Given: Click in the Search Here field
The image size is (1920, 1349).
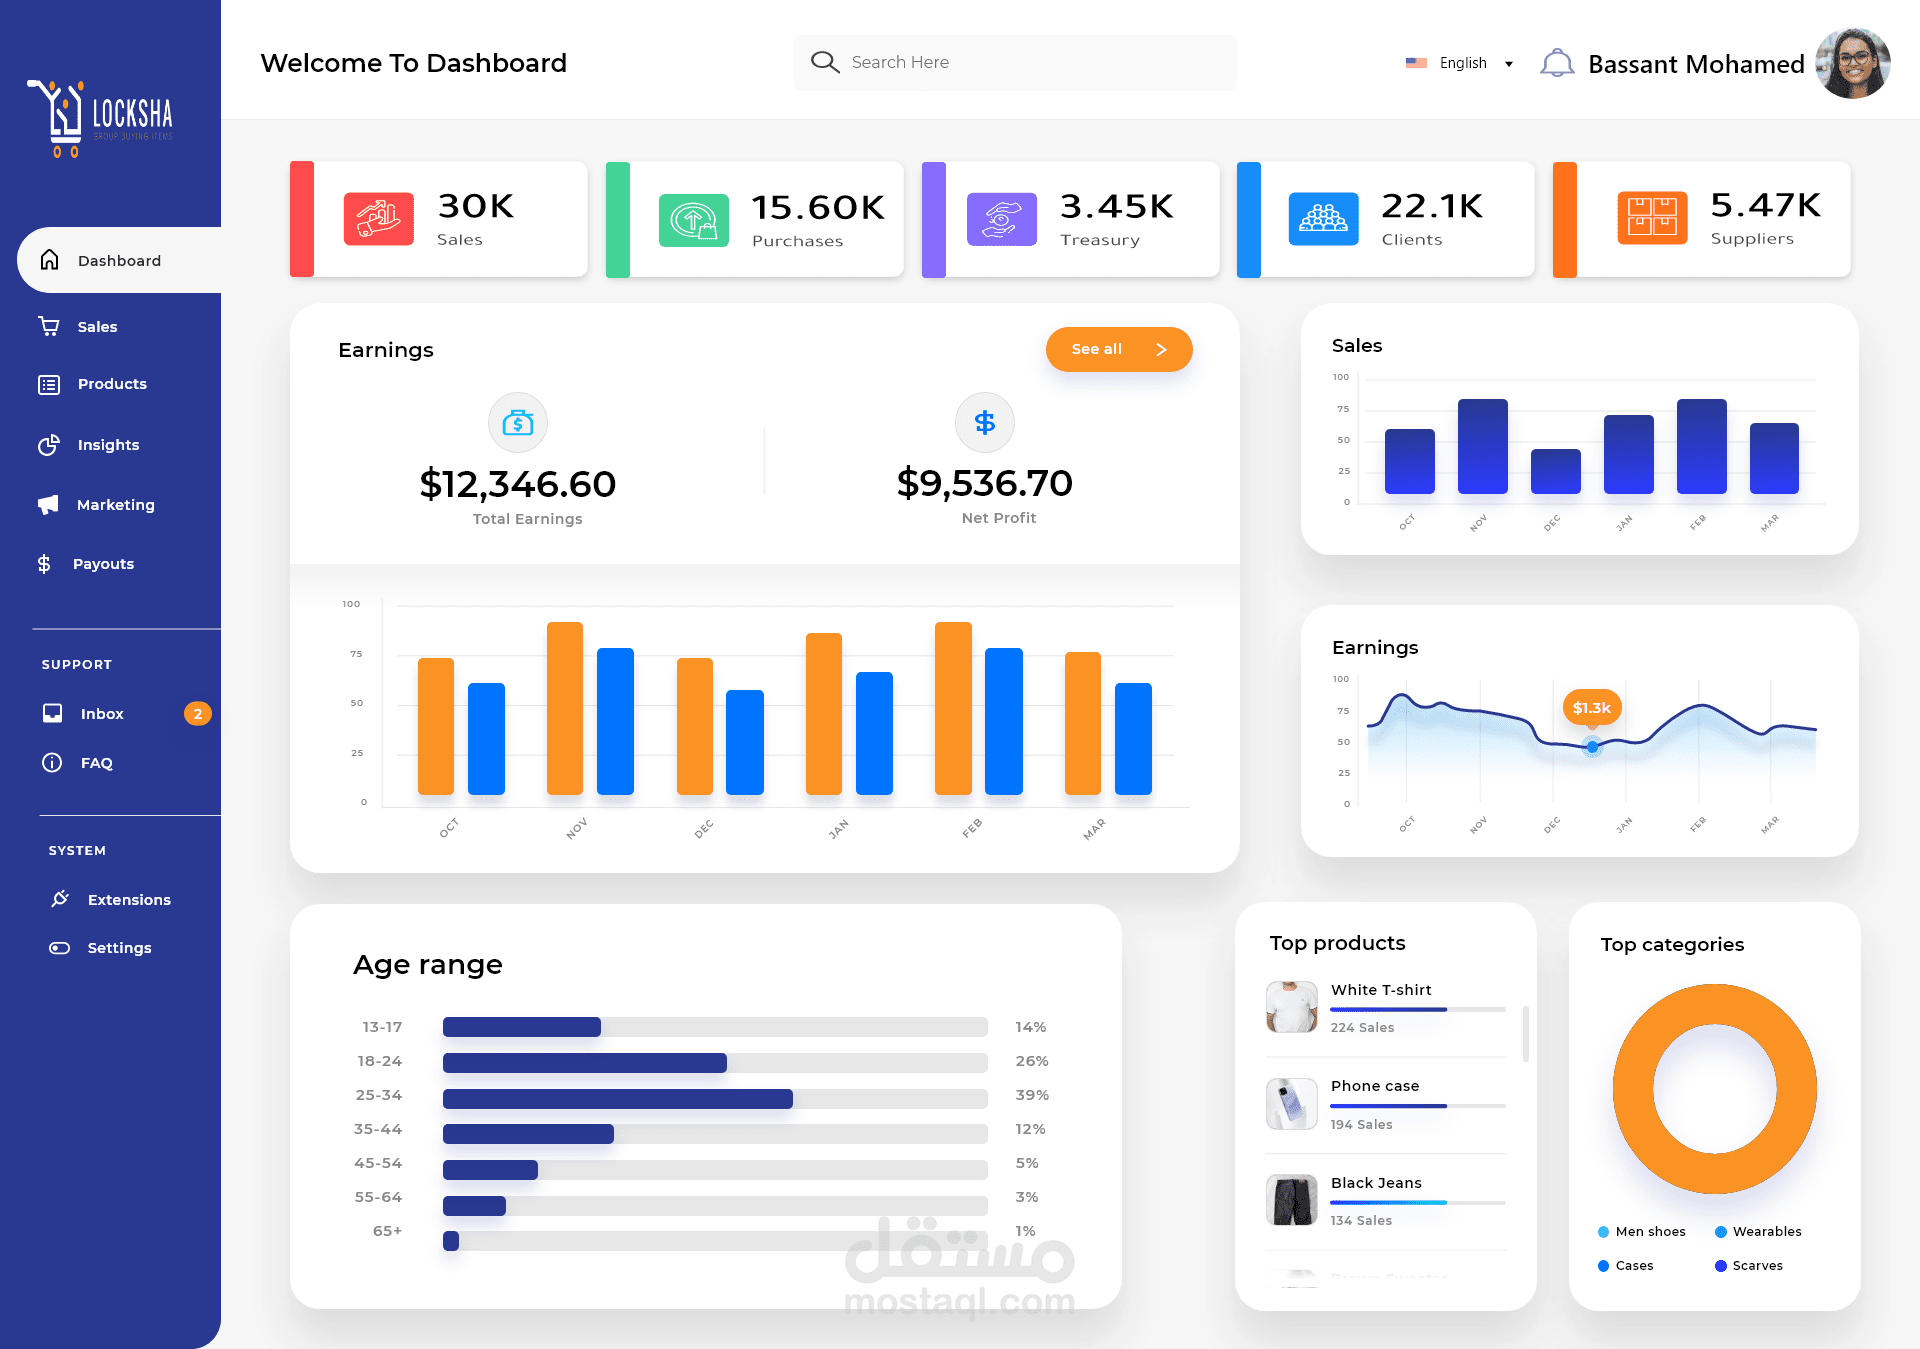Looking at the screenshot, I should (x=1030, y=62).
